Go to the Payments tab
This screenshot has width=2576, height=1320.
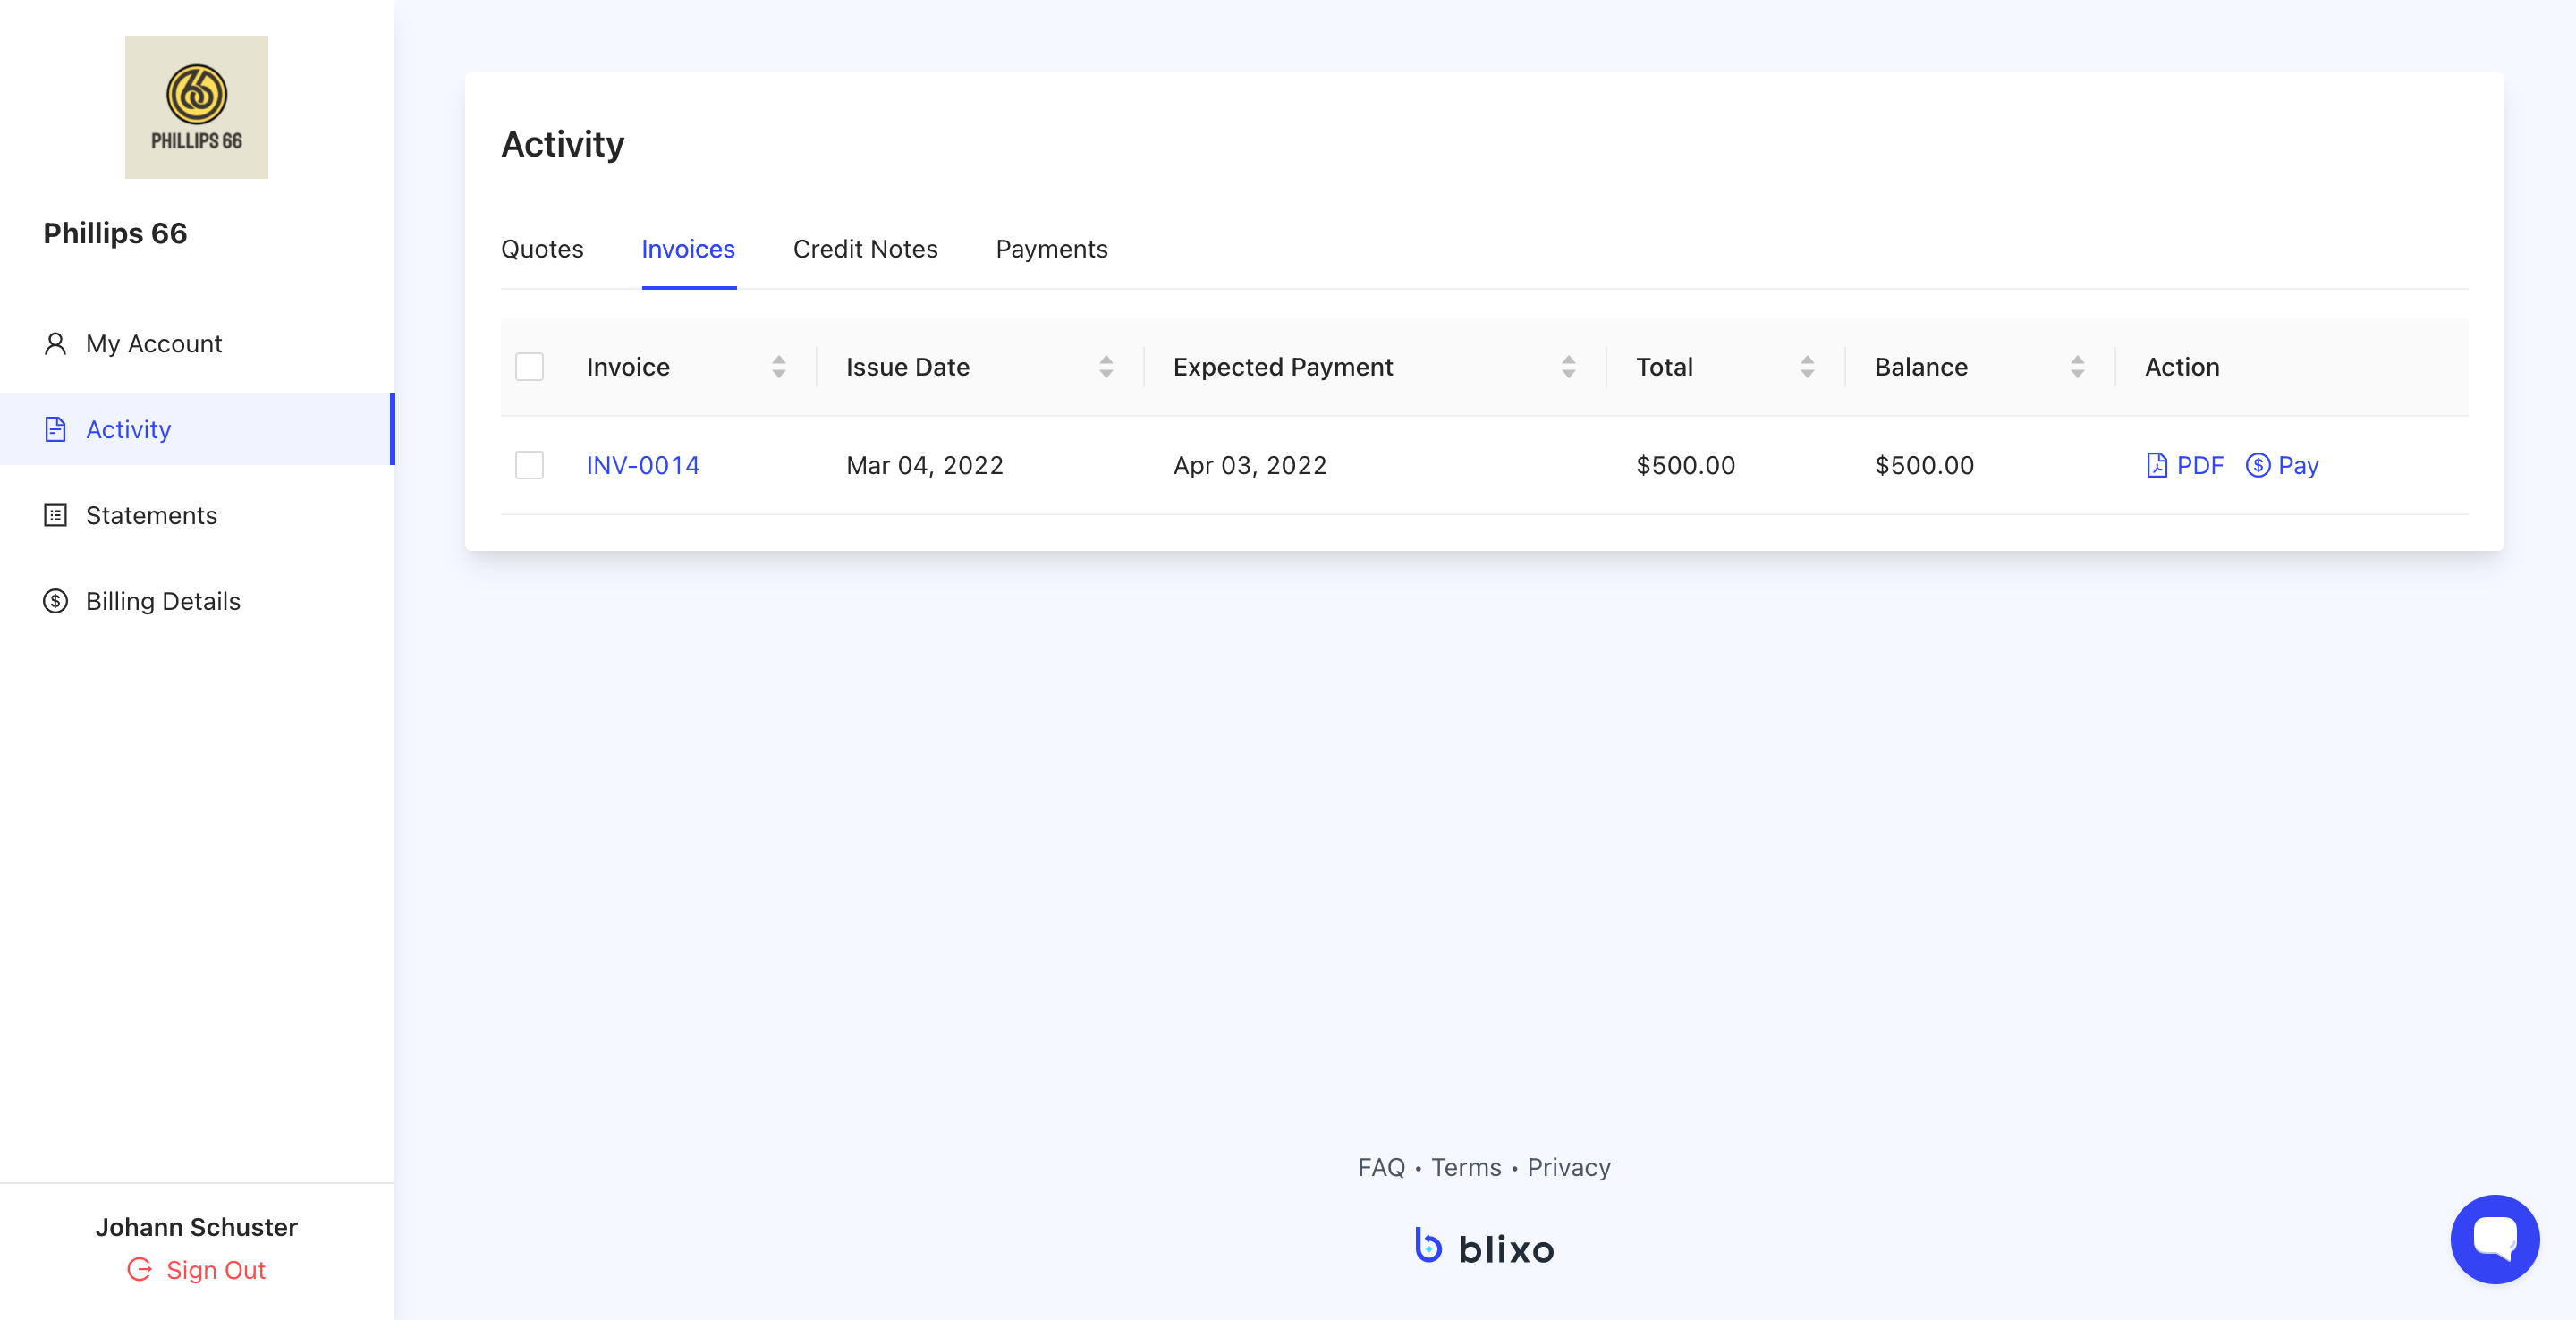coord(1051,249)
